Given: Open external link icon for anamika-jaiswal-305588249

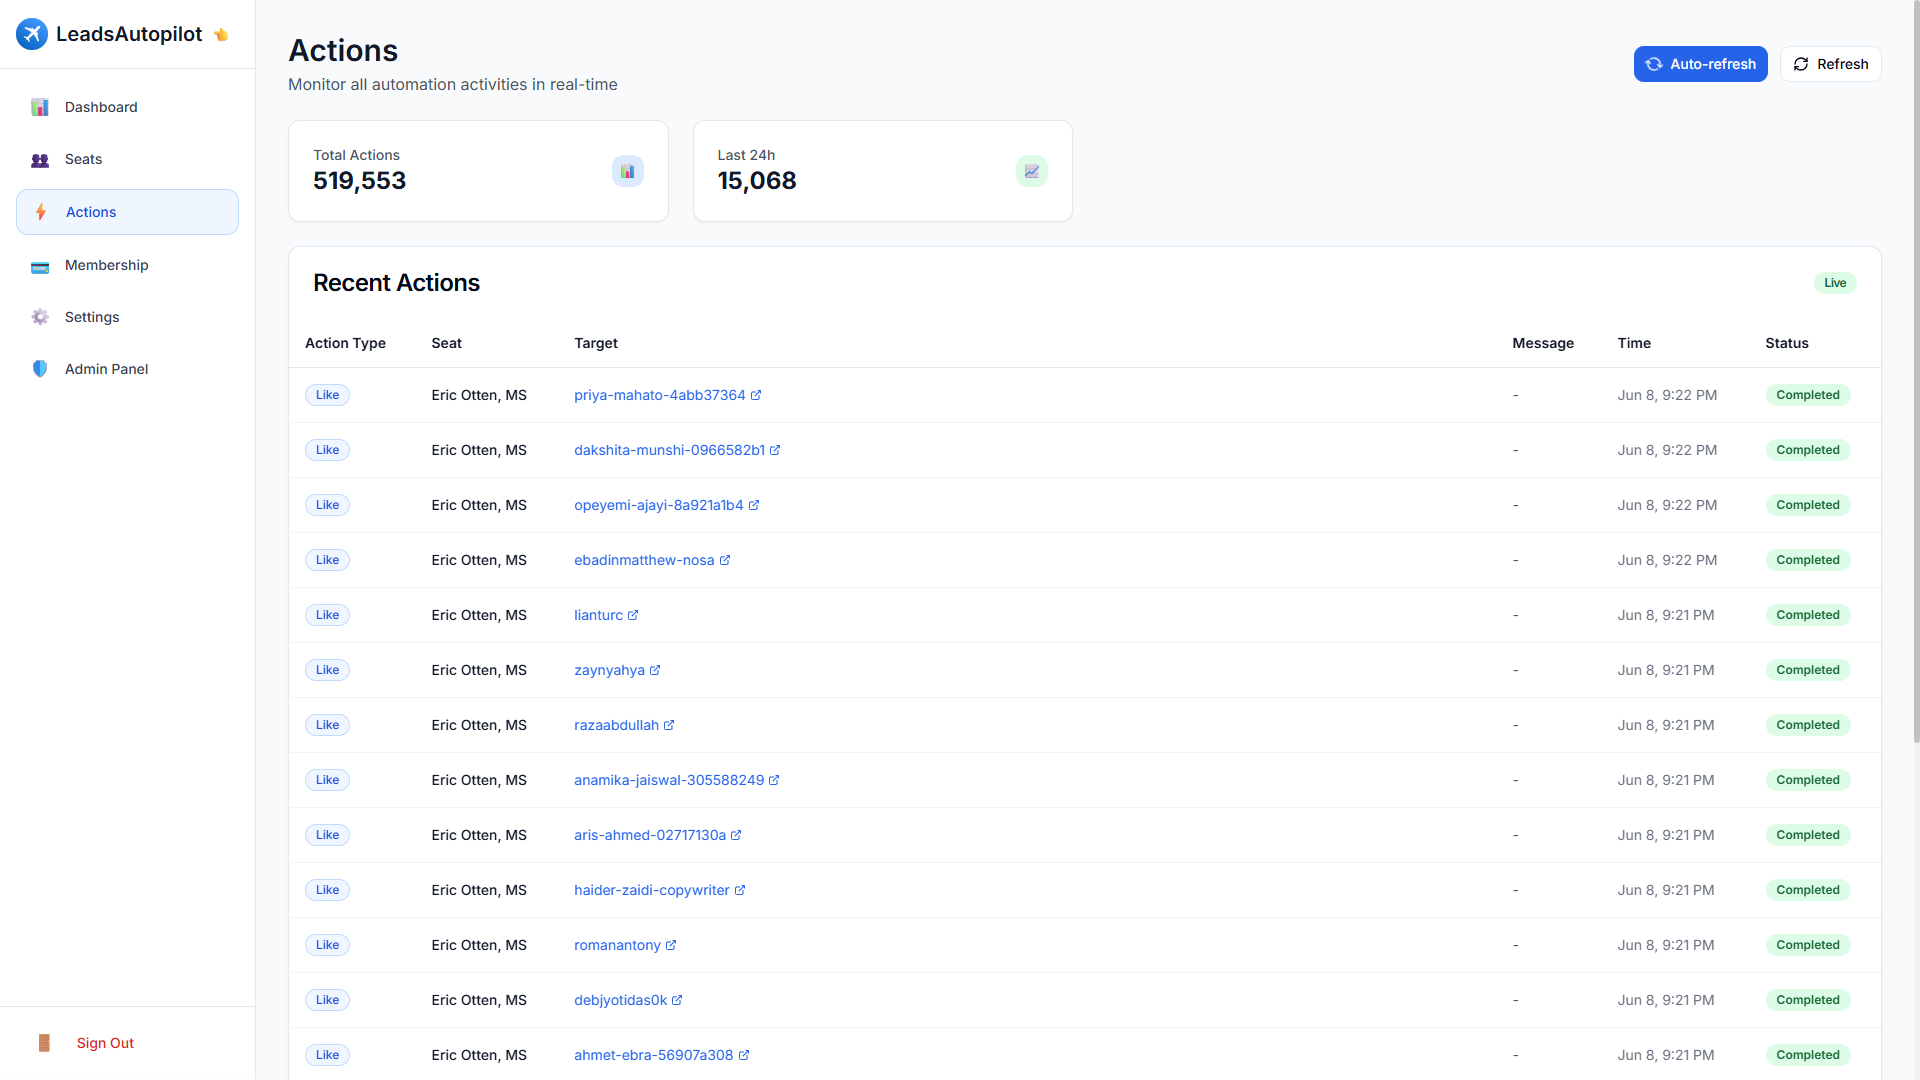Looking at the screenshot, I should click(774, 780).
